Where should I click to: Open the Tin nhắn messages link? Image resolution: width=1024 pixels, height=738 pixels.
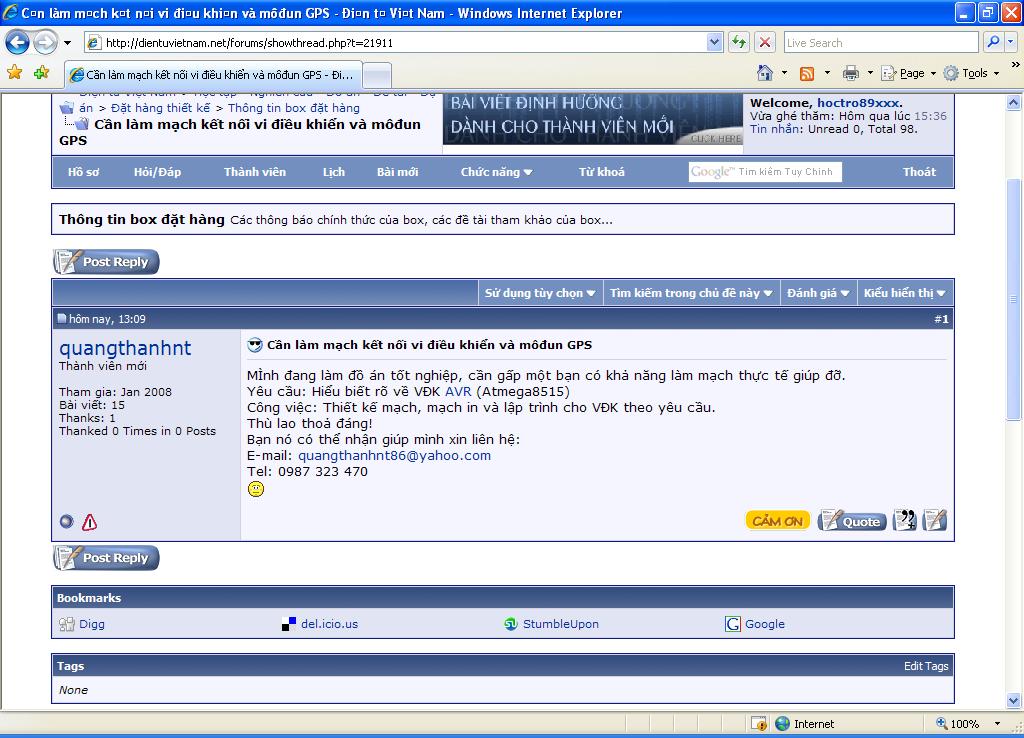point(775,129)
